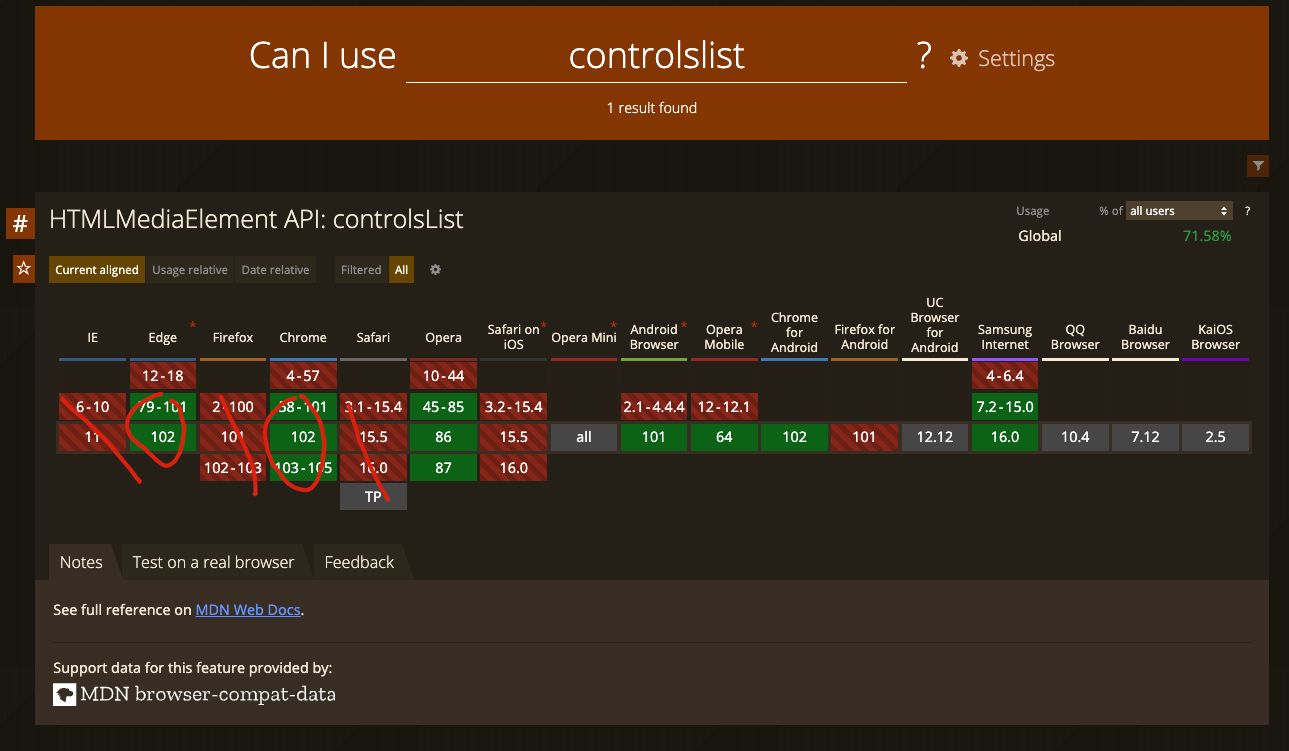This screenshot has height=751, width=1289.
Task: Star the controlsList feature
Action: 23,268
